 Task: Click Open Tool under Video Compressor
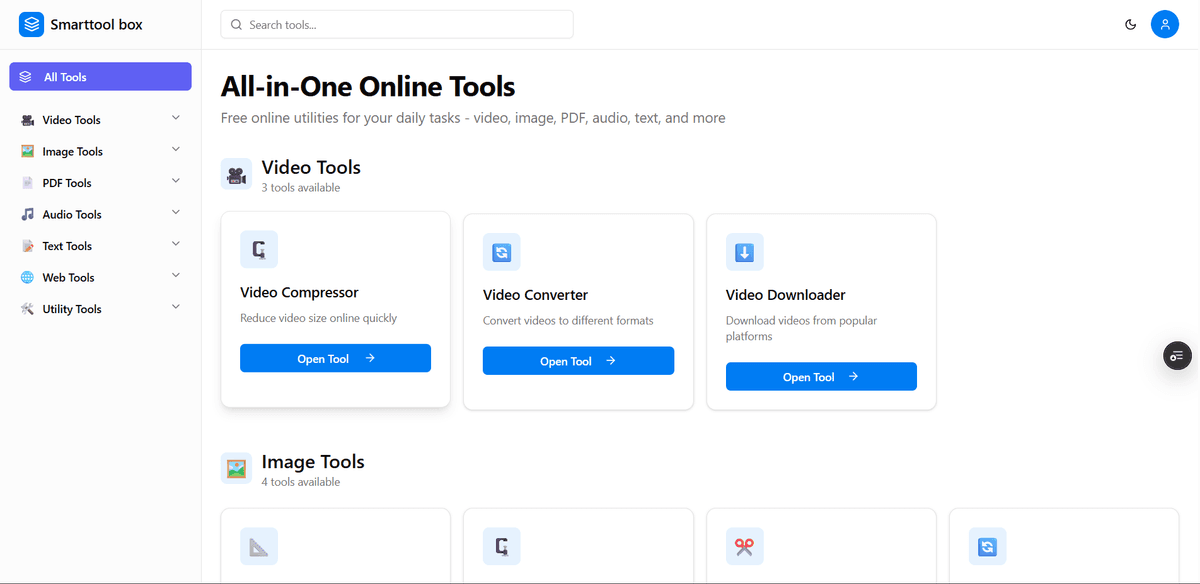click(335, 357)
